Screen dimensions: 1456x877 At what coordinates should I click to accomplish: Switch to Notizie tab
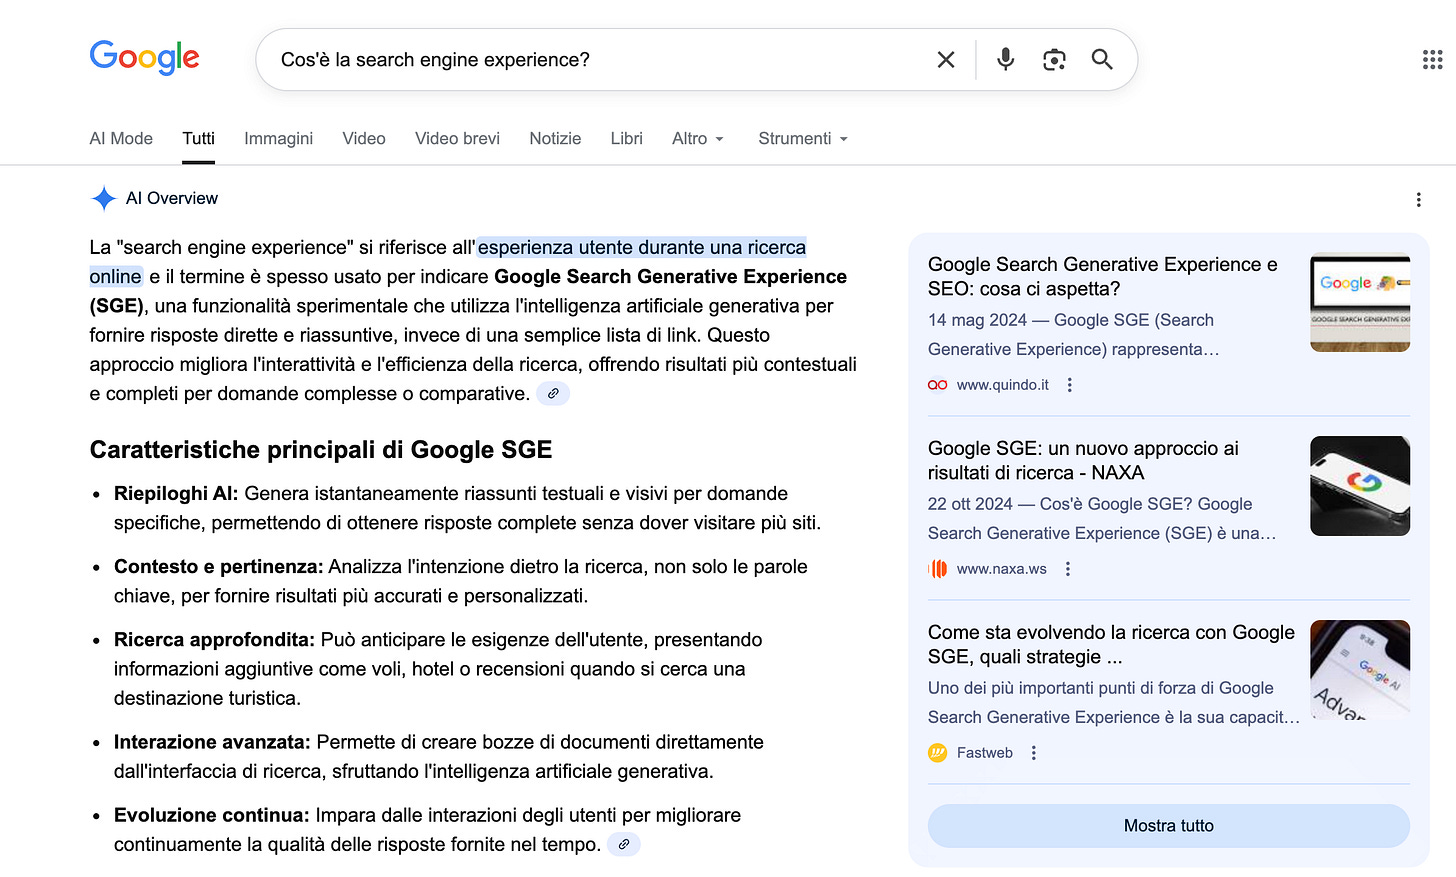click(x=555, y=139)
